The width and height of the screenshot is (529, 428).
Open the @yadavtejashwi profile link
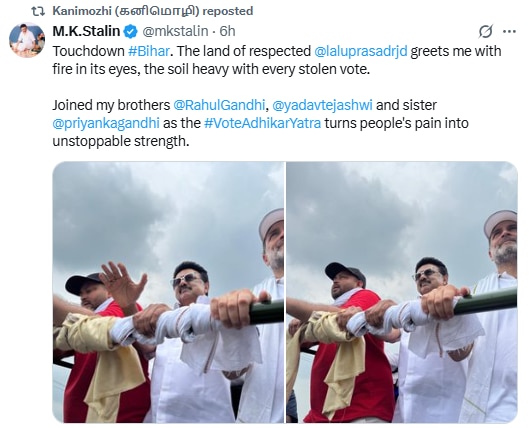tap(322, 105)
